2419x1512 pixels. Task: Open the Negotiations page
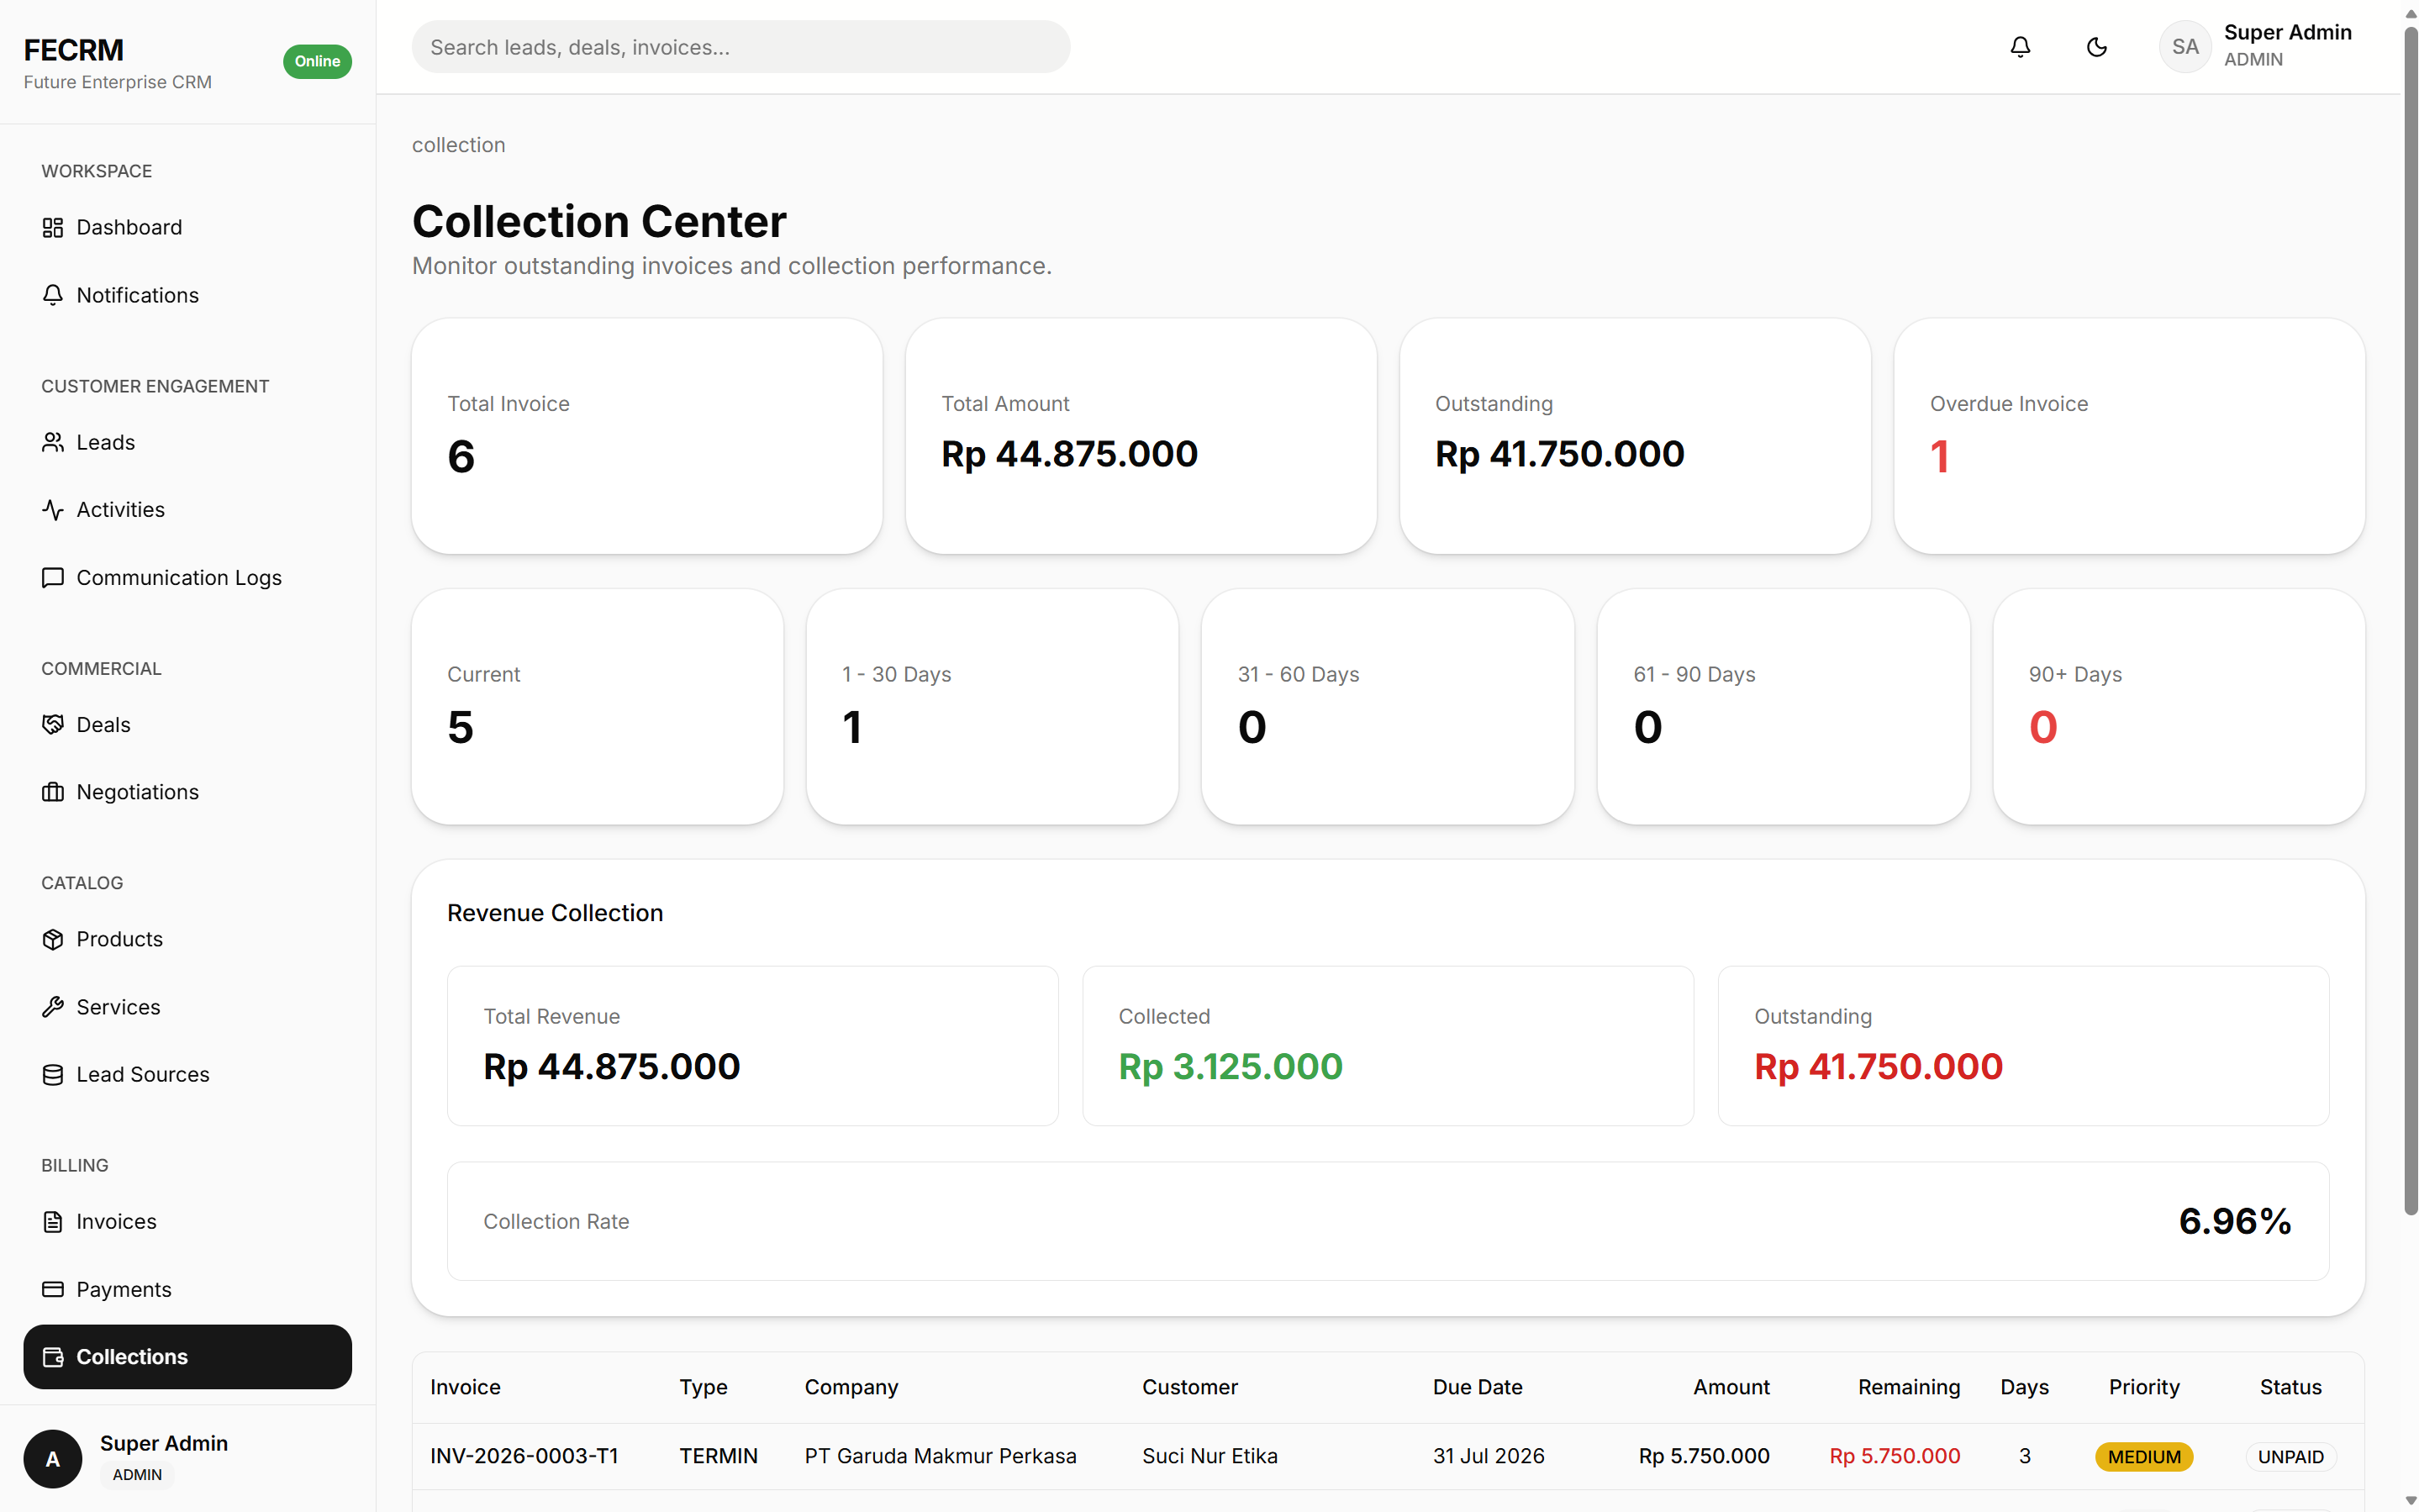point(188,792)
